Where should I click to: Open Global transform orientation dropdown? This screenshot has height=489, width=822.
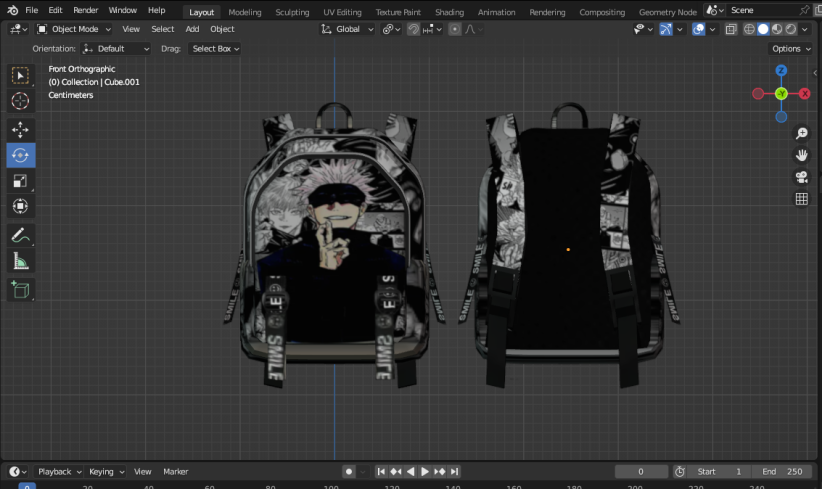348,29
